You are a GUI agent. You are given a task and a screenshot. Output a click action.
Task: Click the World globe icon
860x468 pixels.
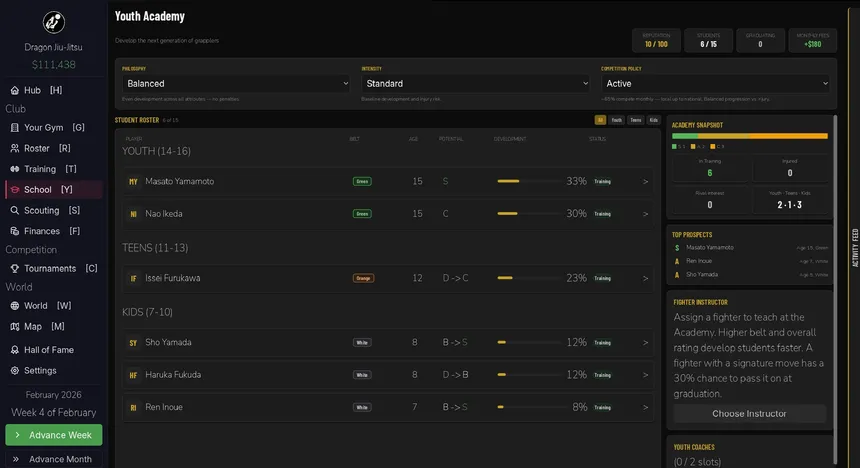pos(15,306)
